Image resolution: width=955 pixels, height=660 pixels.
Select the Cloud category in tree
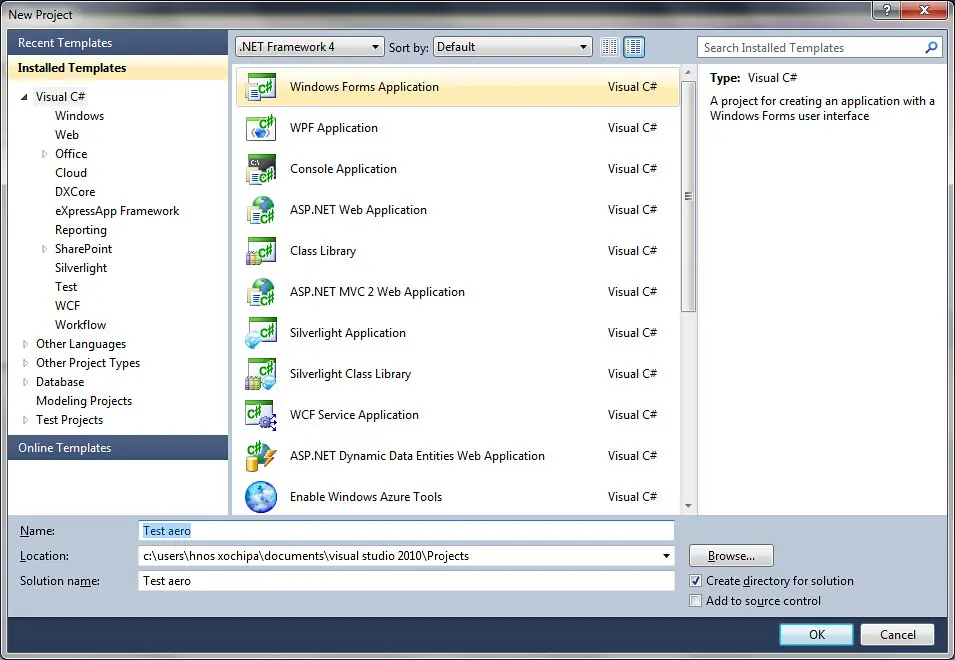[71, 173]
